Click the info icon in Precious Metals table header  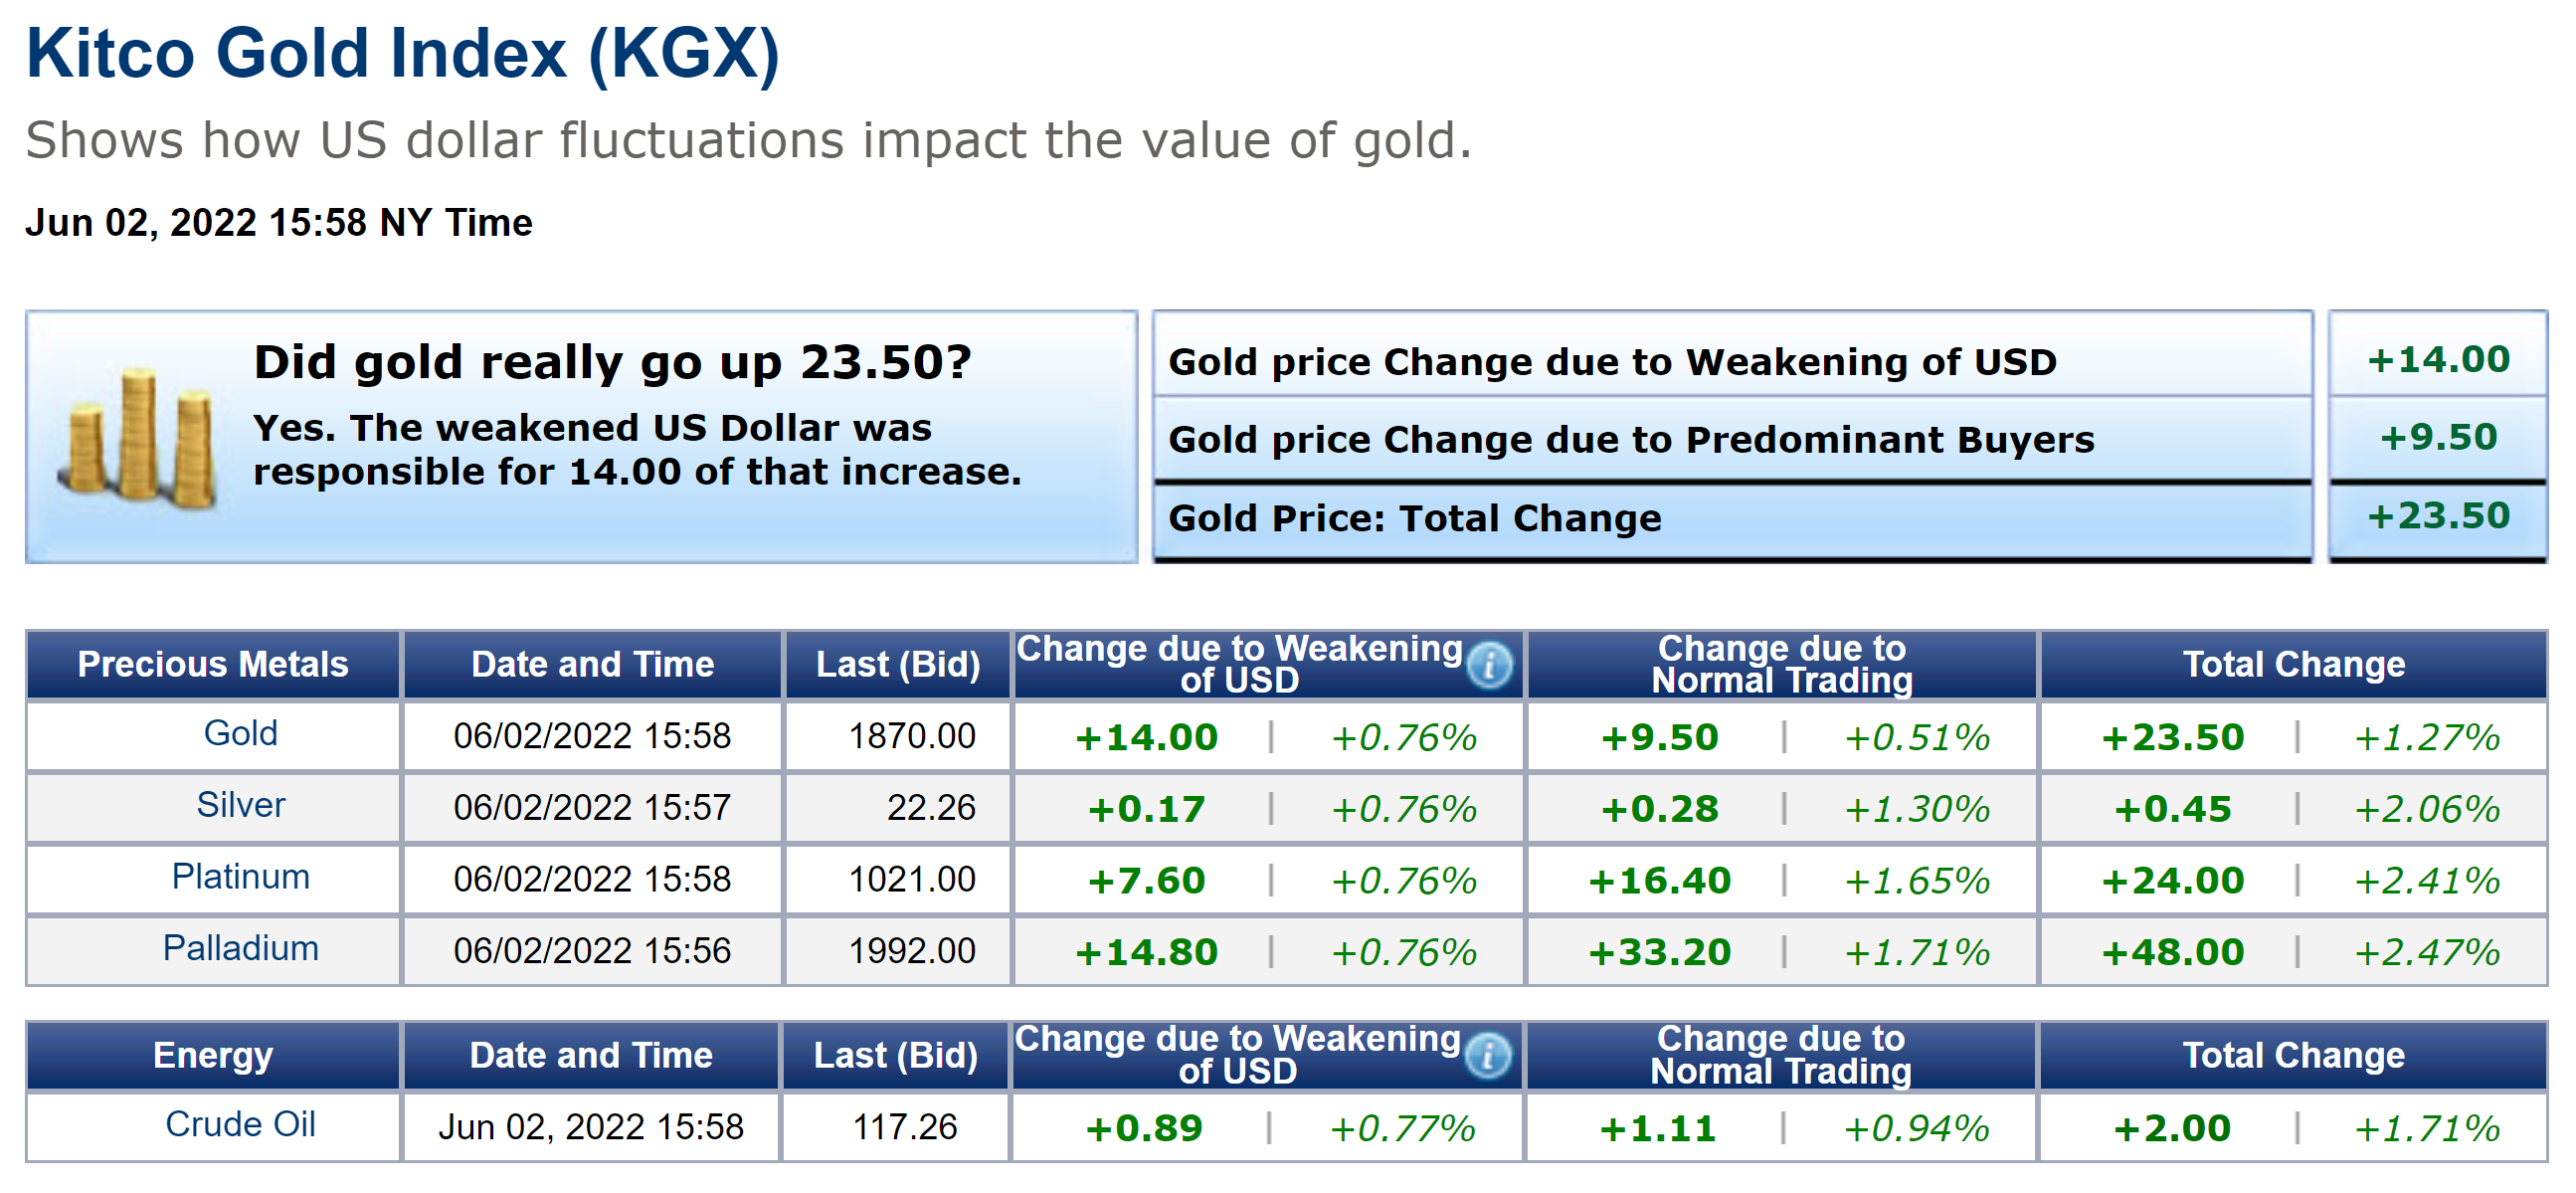1489,665
